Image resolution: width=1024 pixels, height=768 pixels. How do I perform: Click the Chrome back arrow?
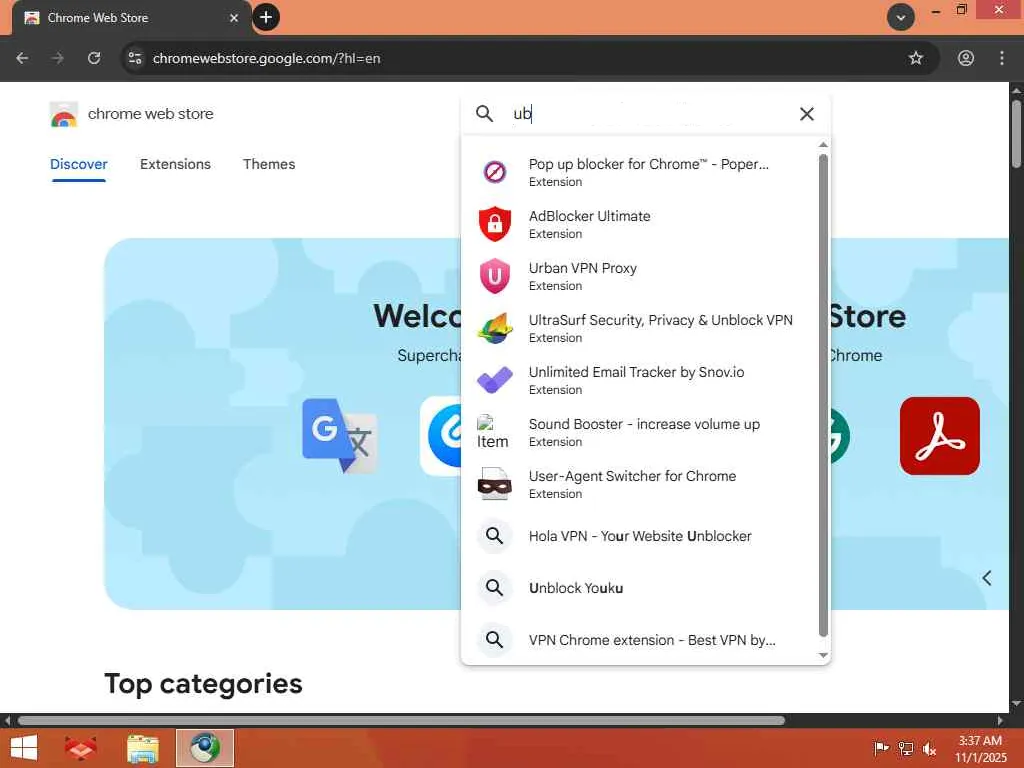click(22, 58)
